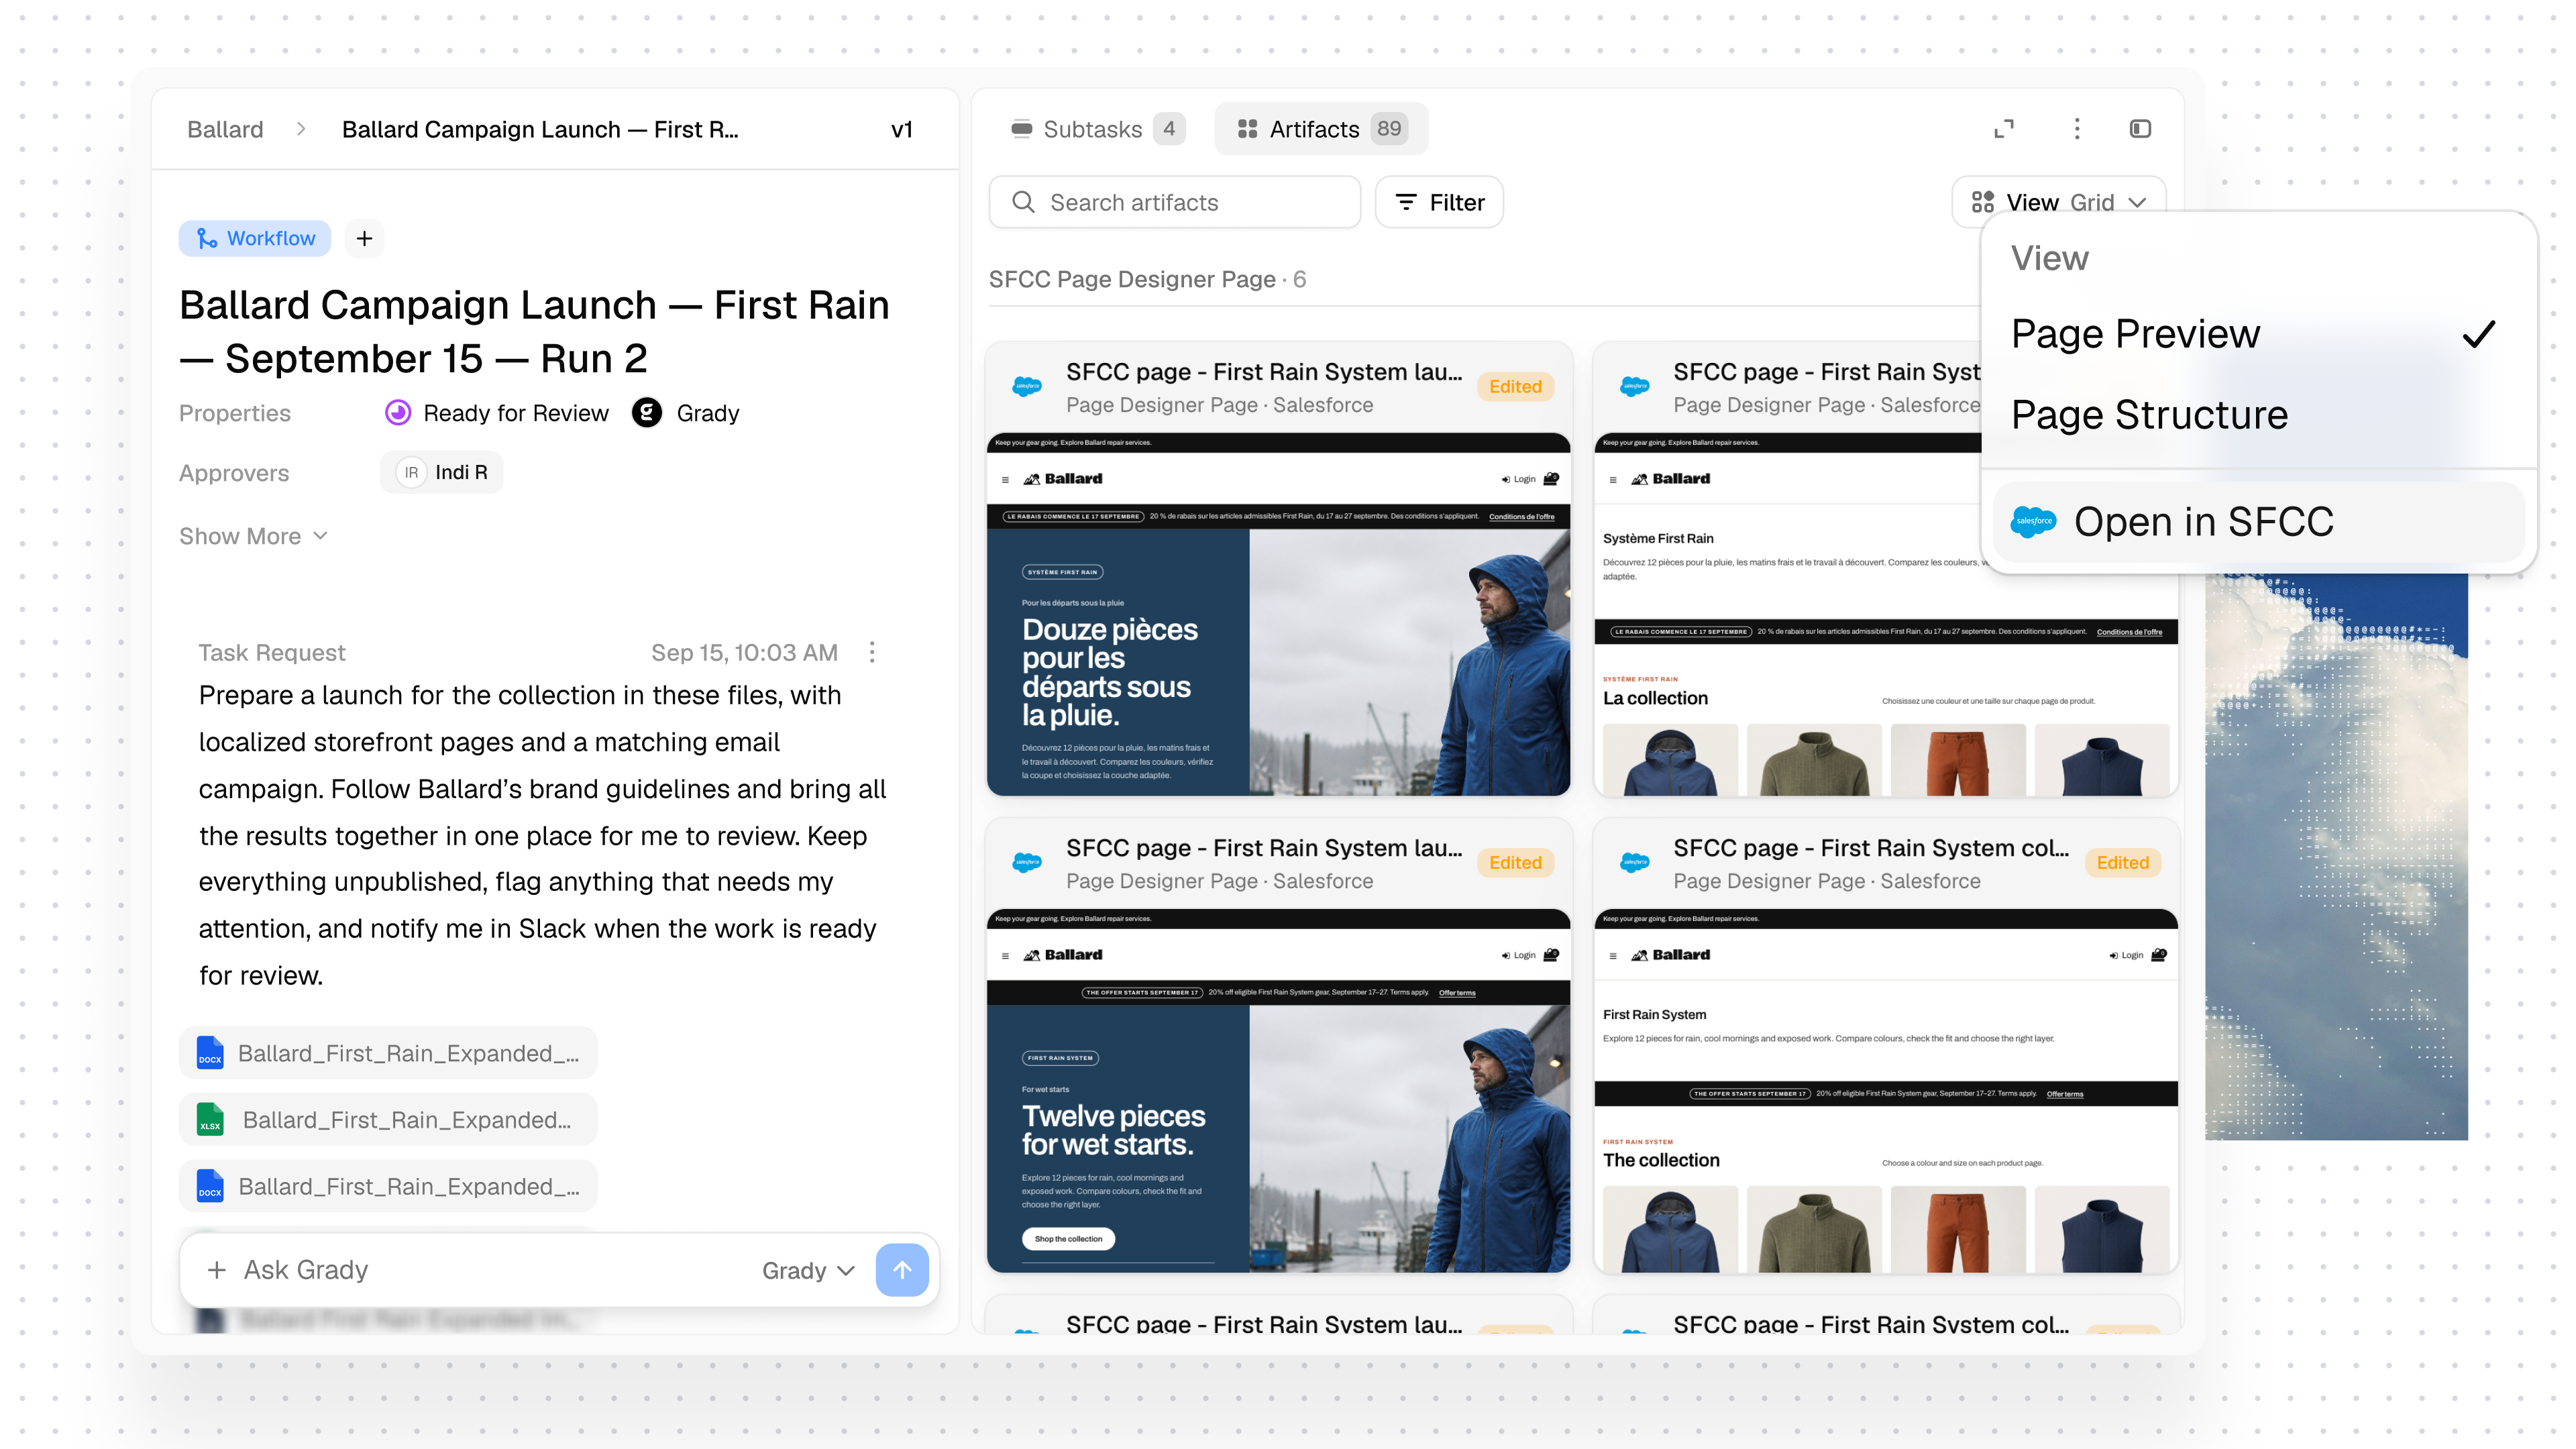
Task: Click plus icon in Ask Grady box
Action: tap(216, 1270)
